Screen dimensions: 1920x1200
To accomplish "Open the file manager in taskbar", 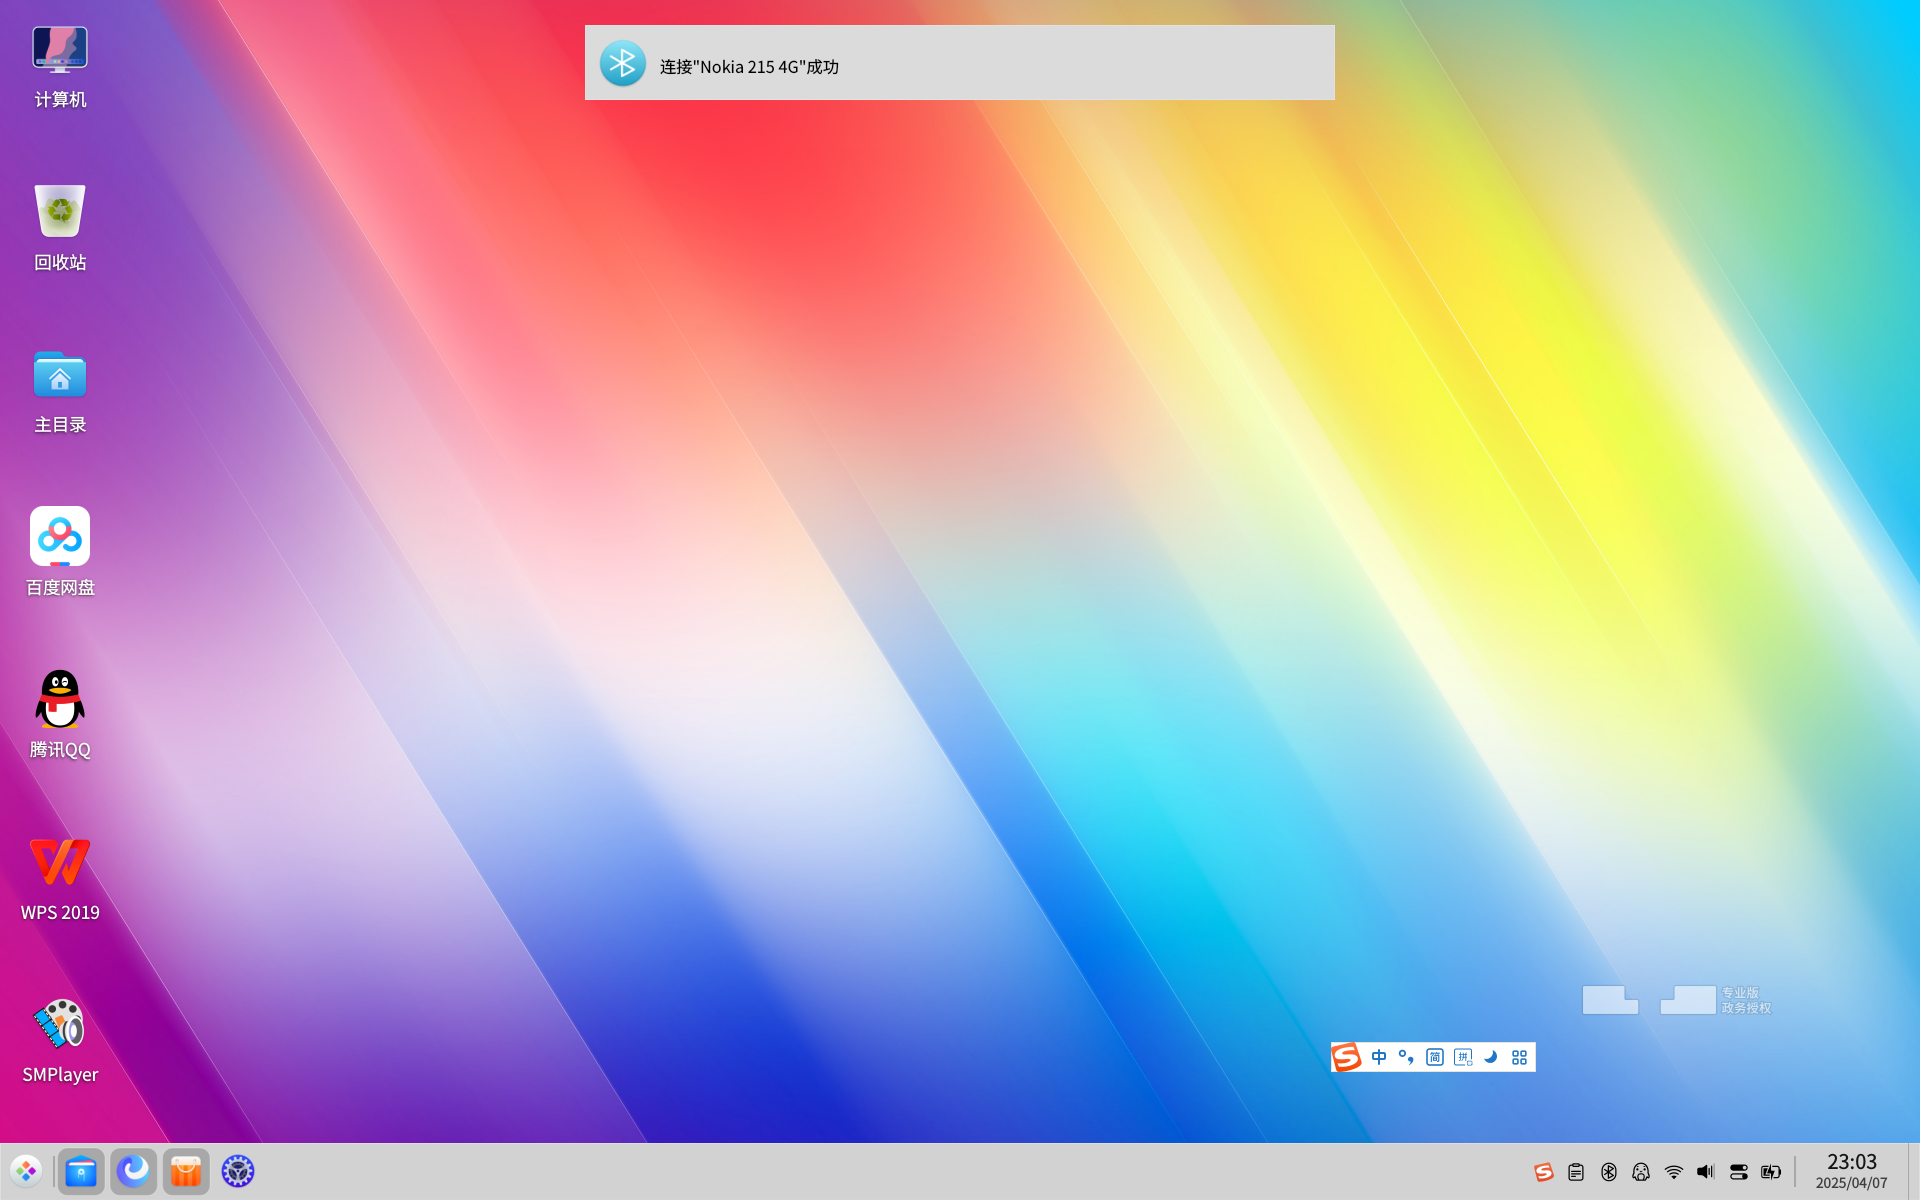I will pos(81,1171).
